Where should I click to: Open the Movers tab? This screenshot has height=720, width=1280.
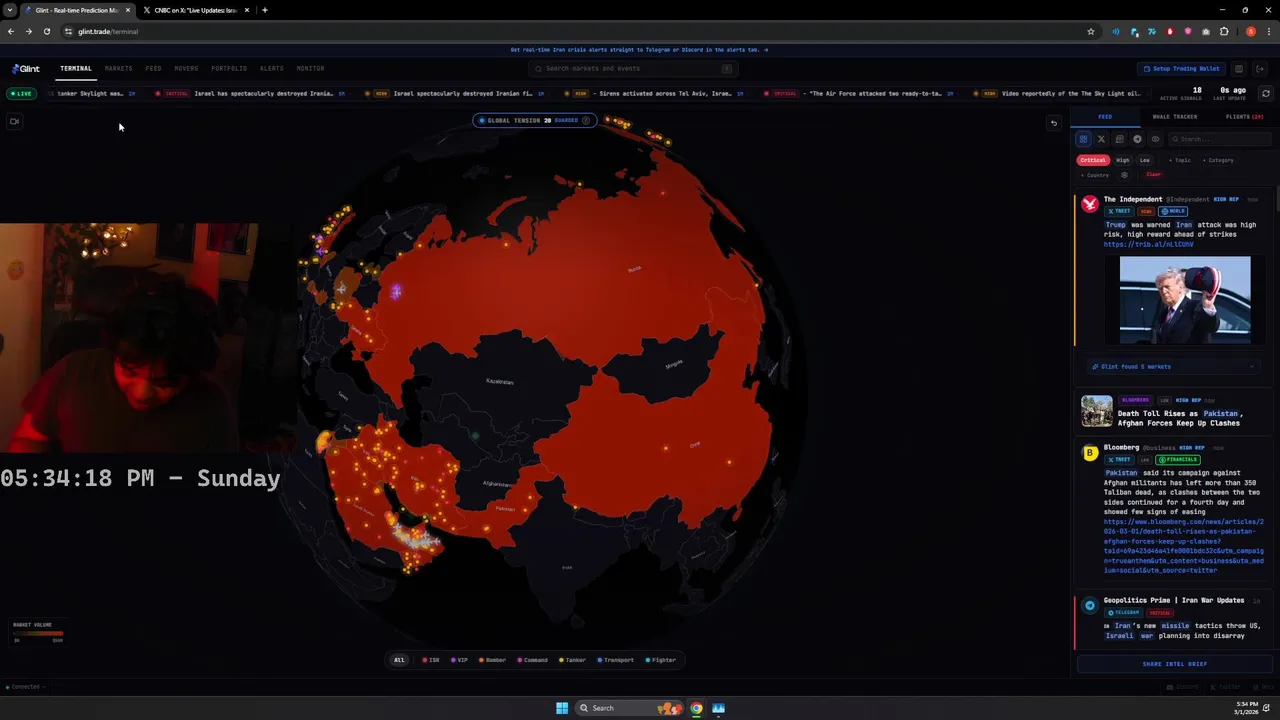point(186,69)
